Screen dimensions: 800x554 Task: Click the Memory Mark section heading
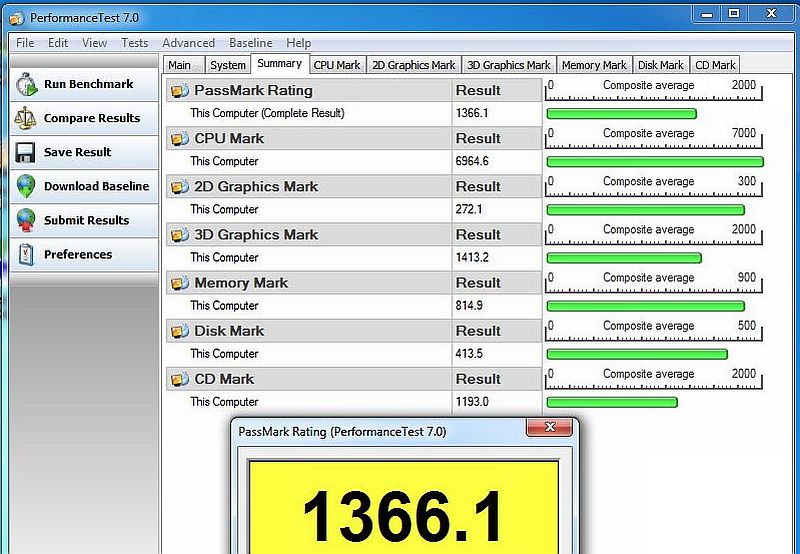coord(241,283)
